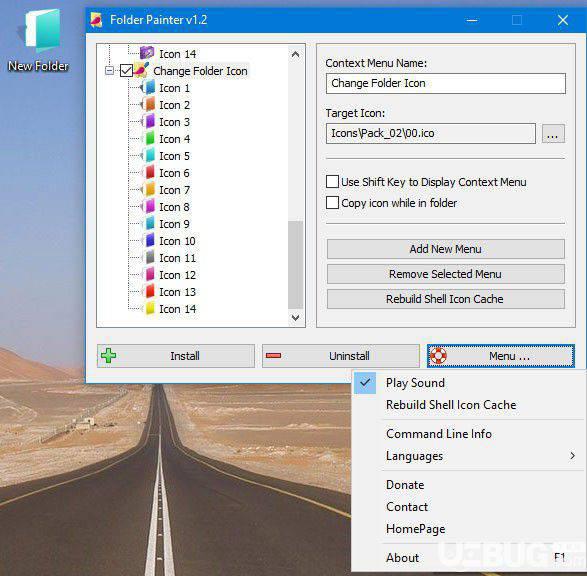Image resolution: width=587 pixels, height=576 pixels.
Task: Click the Uninstall button
Action: (x=341, y=356)
